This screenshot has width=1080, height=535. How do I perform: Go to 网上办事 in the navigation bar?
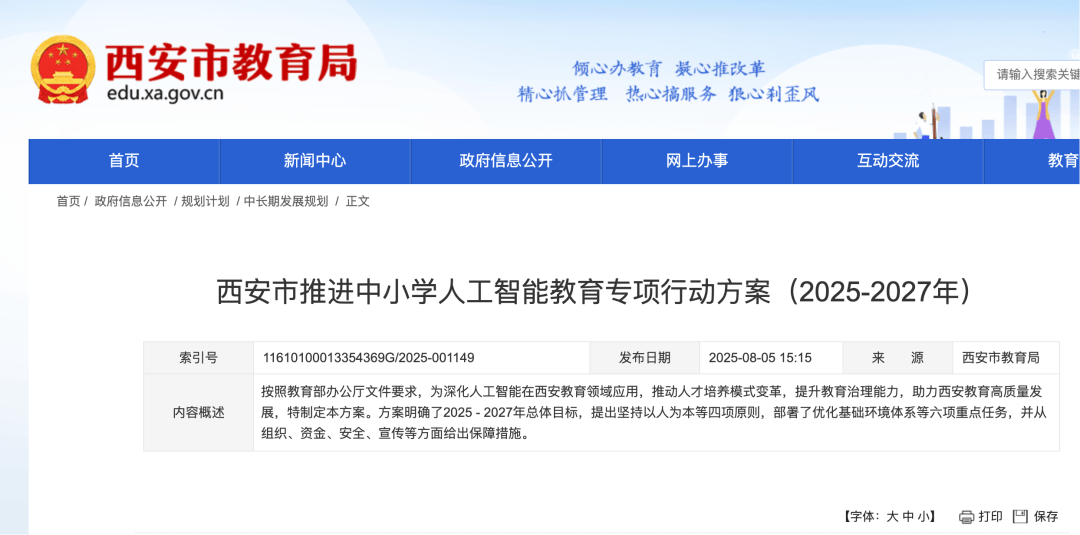tap(697, 161)
